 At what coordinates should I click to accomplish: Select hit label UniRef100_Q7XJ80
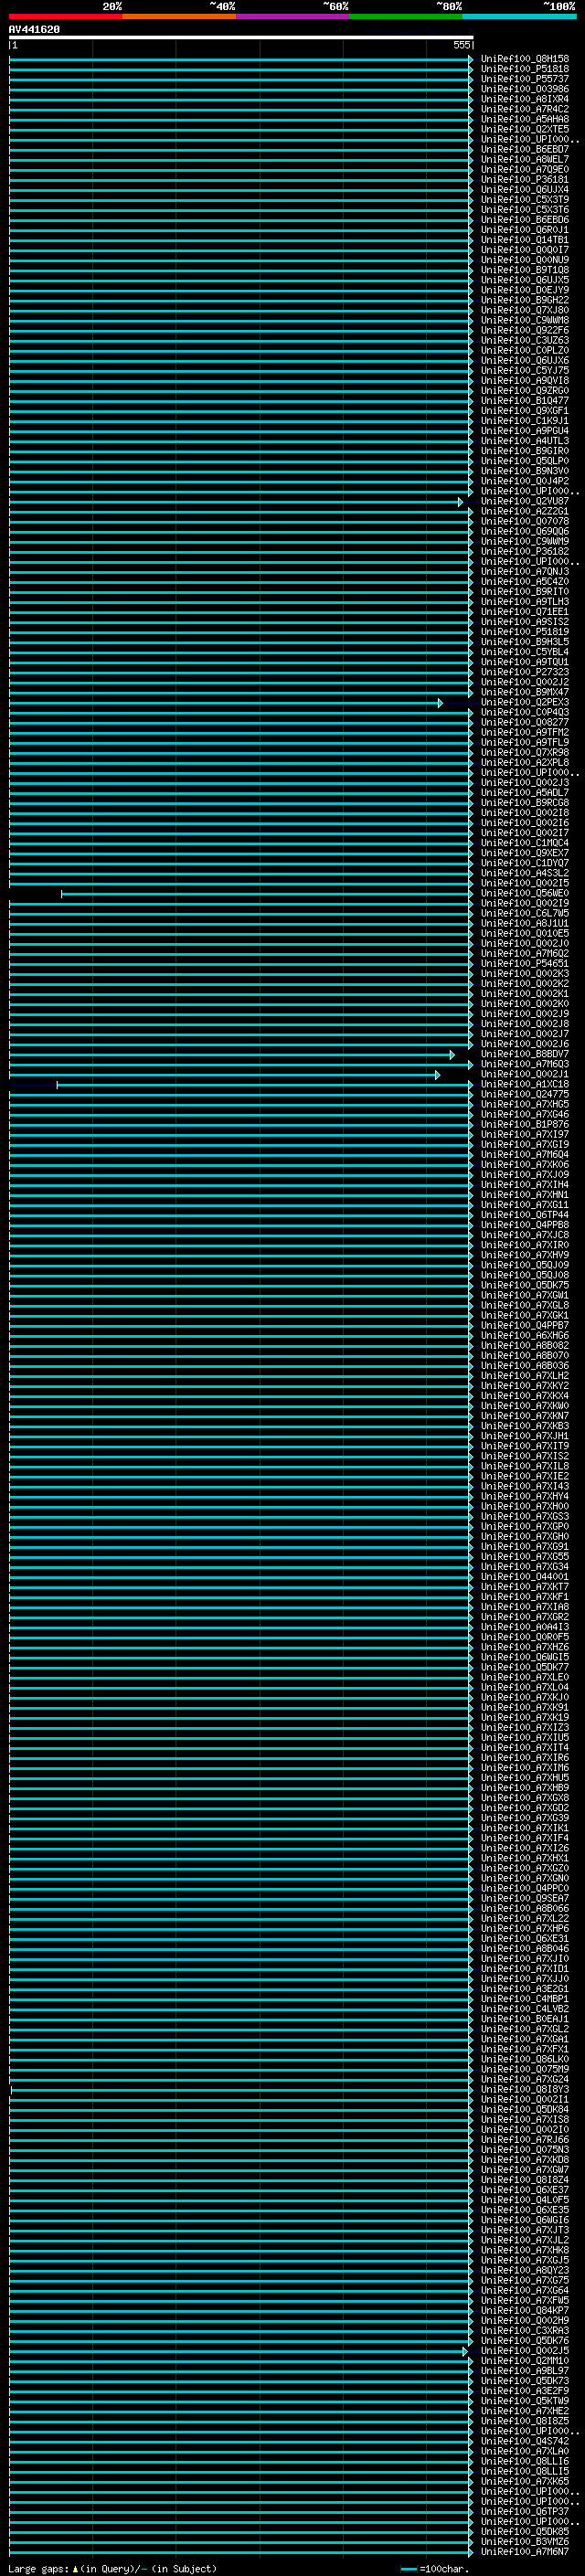(x=525, y=310)
